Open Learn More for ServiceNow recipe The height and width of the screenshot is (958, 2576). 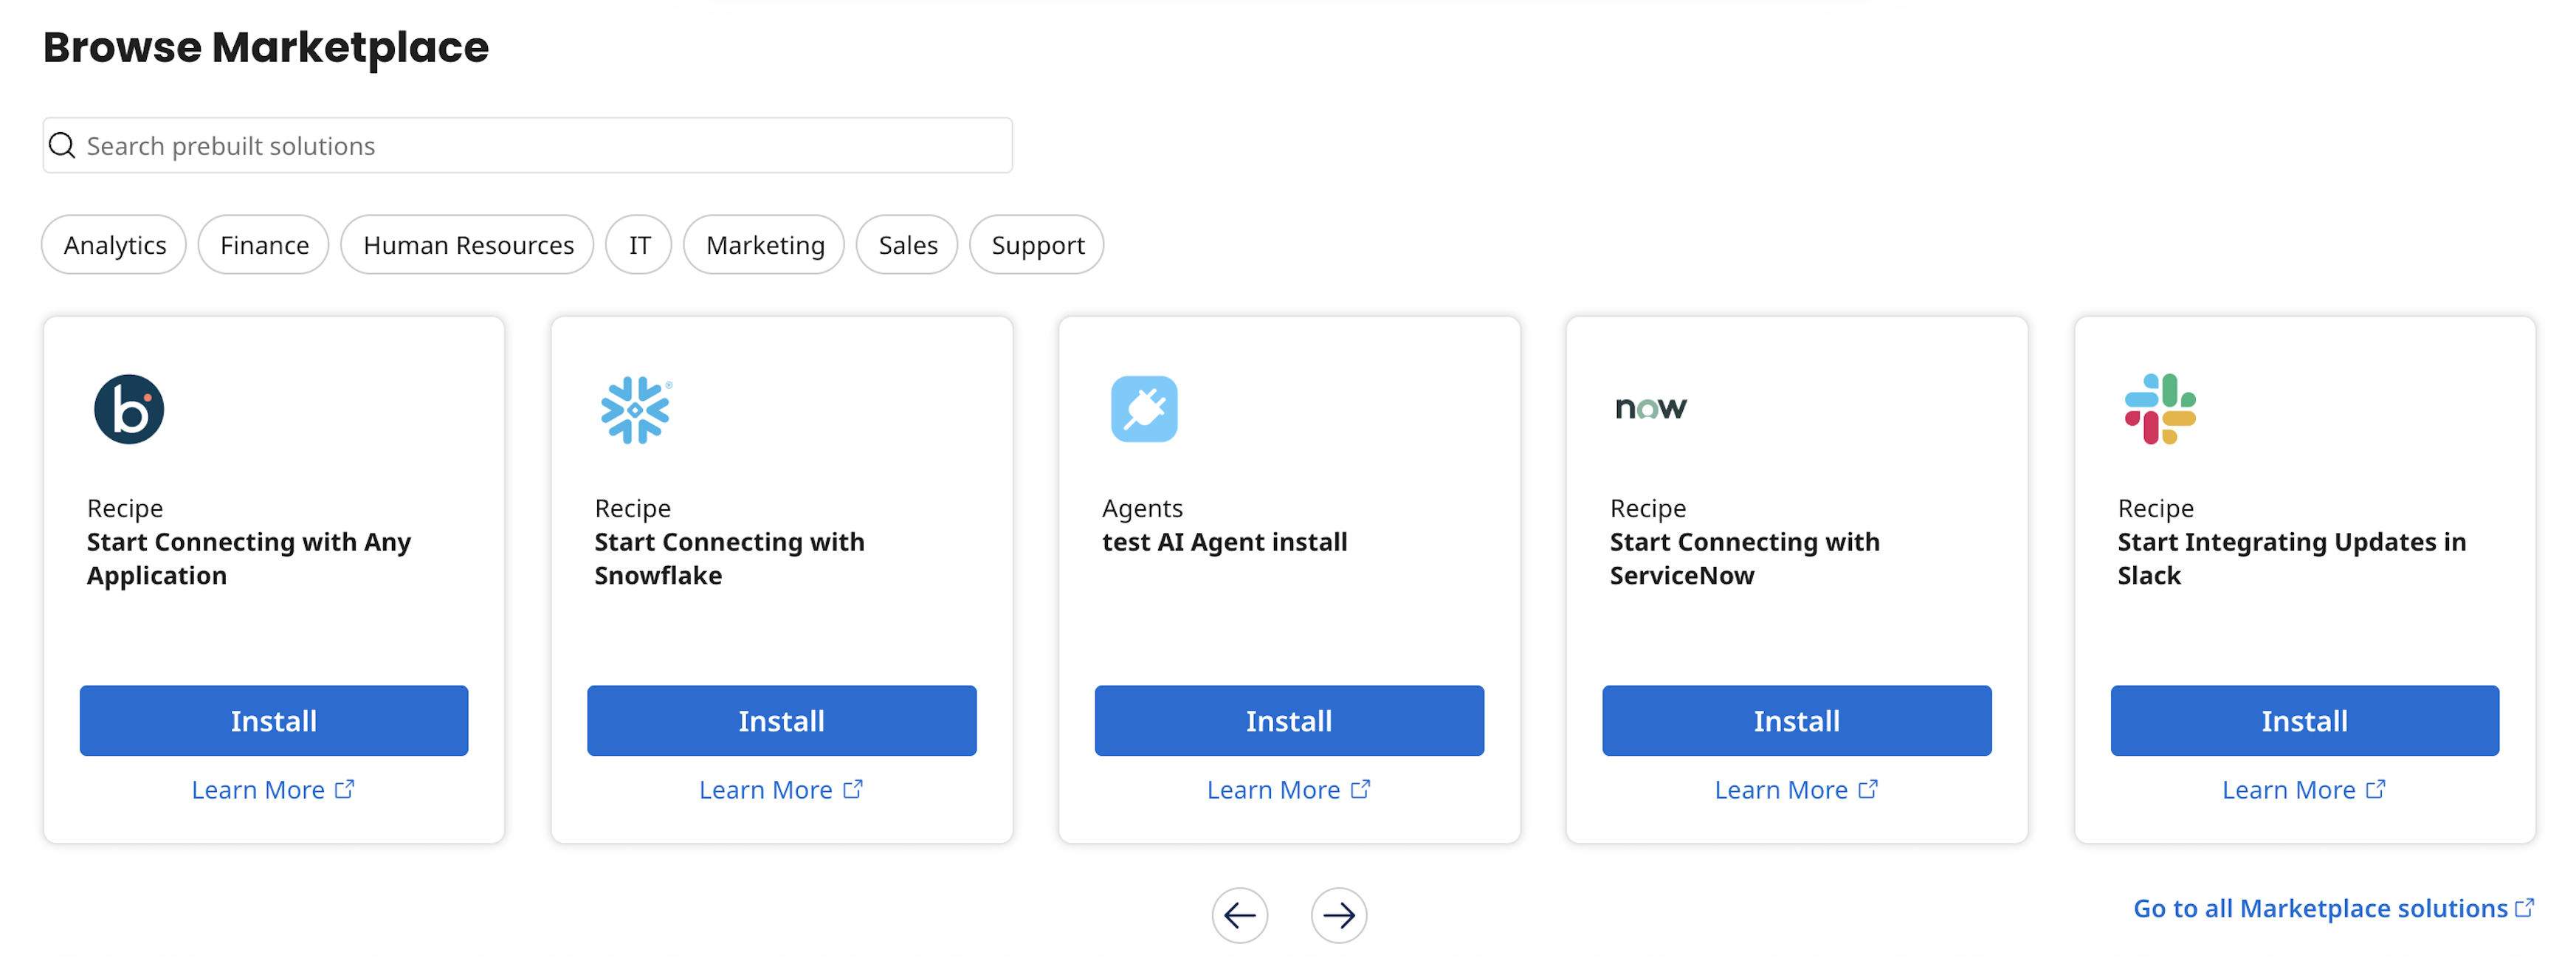(x=1795, y=790)
